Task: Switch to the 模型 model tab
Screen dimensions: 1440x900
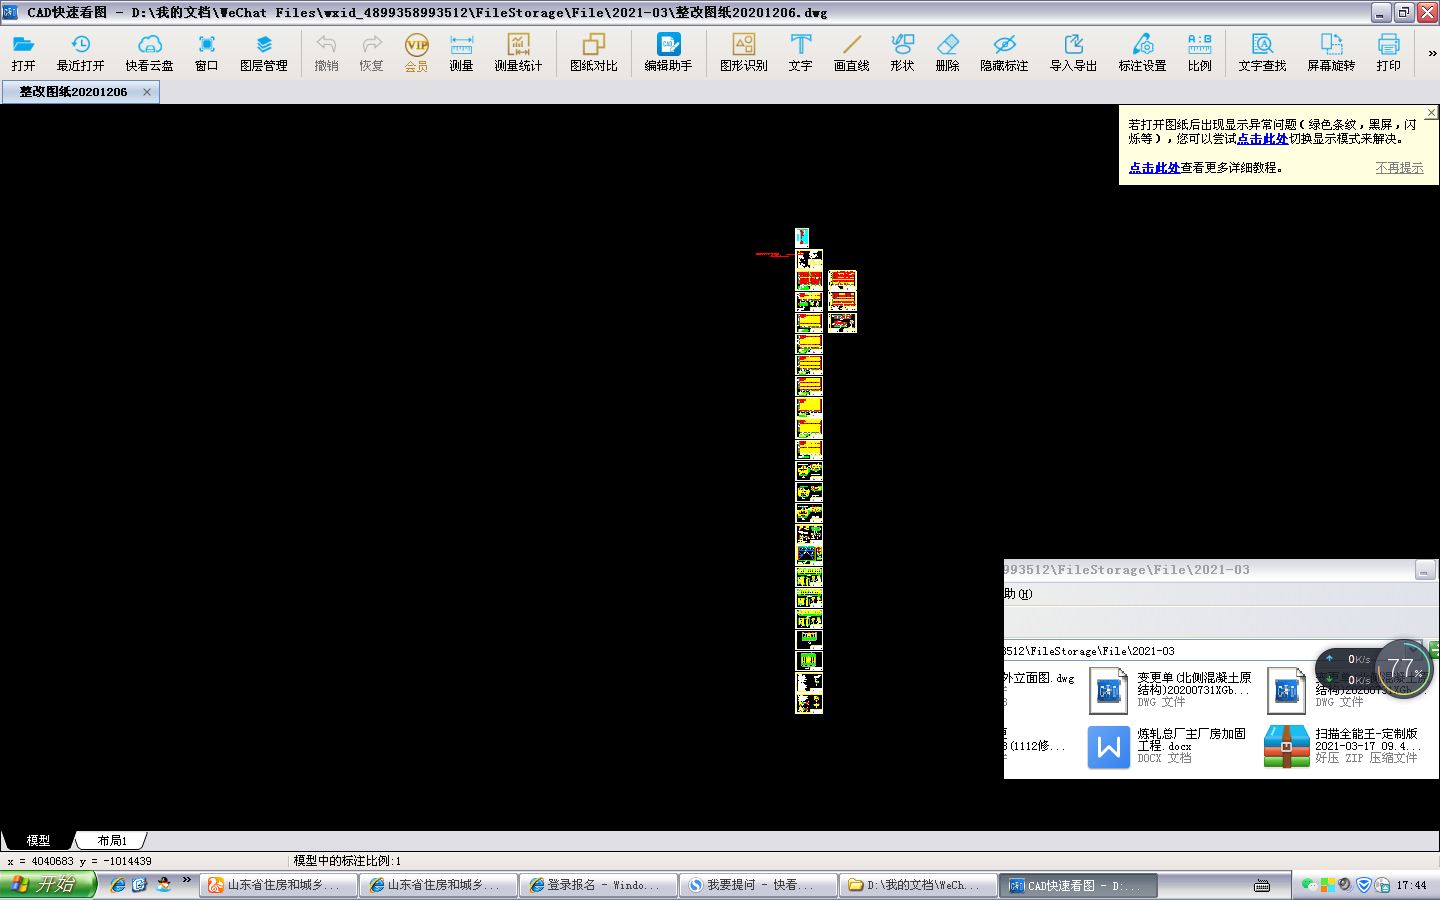Action: pyautogui.click(x=38, y=840)
